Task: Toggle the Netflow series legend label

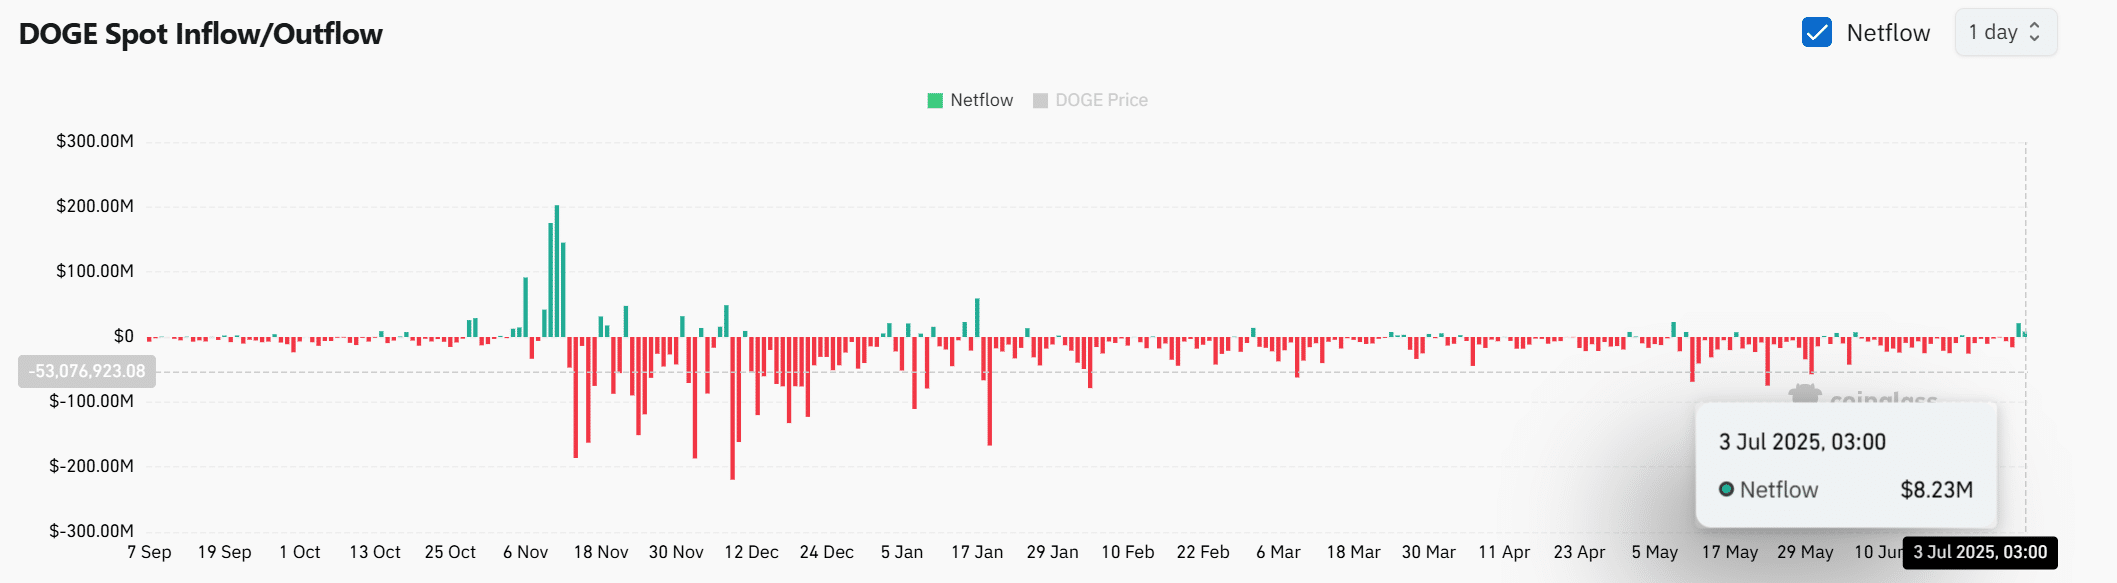Action: [981, 100]
